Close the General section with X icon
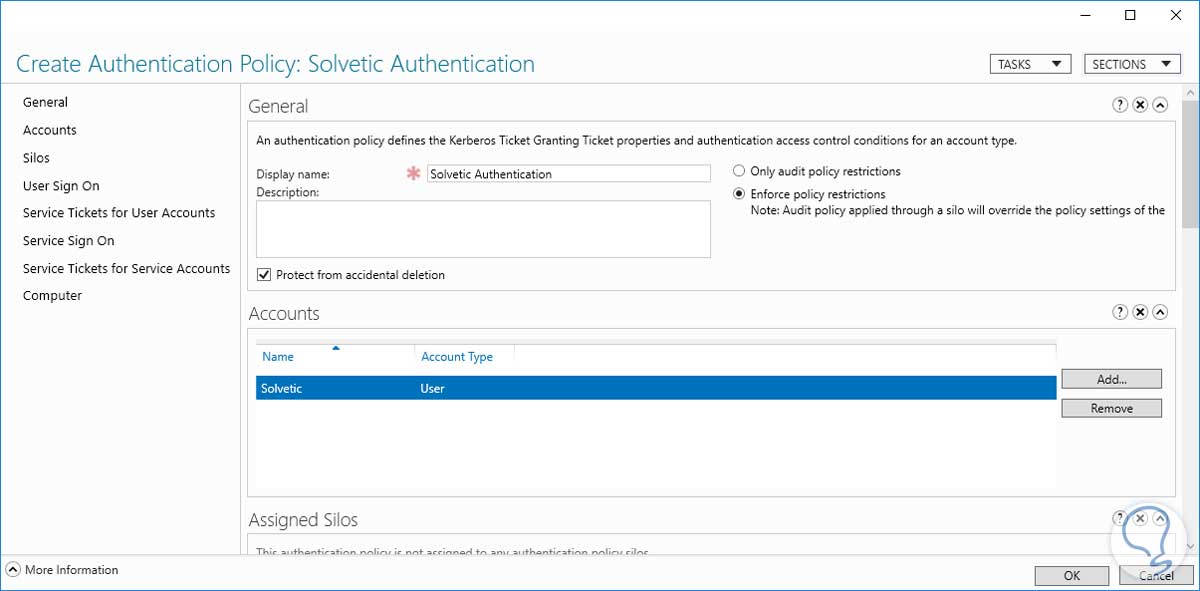The width and height of the screenshot is (1200, 591). 1140,105
